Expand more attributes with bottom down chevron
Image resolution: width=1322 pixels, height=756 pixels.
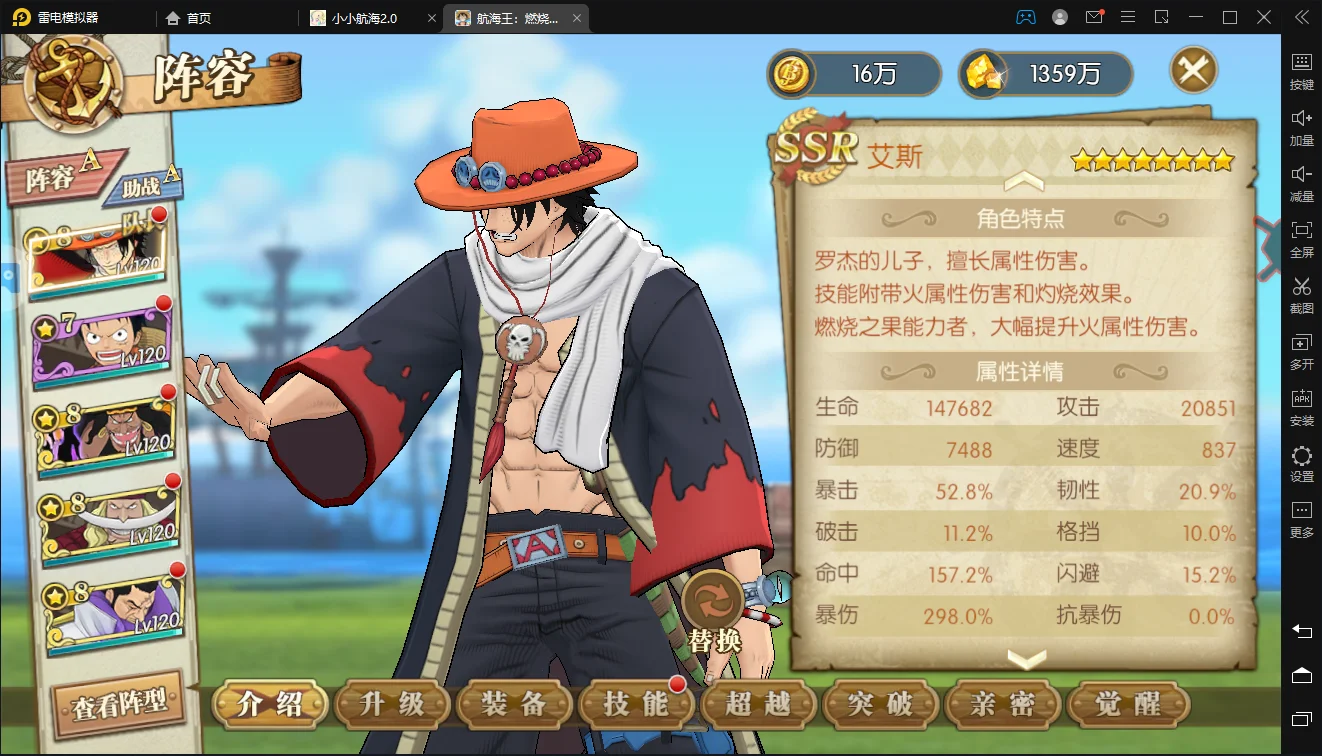tap(1026, 659)
